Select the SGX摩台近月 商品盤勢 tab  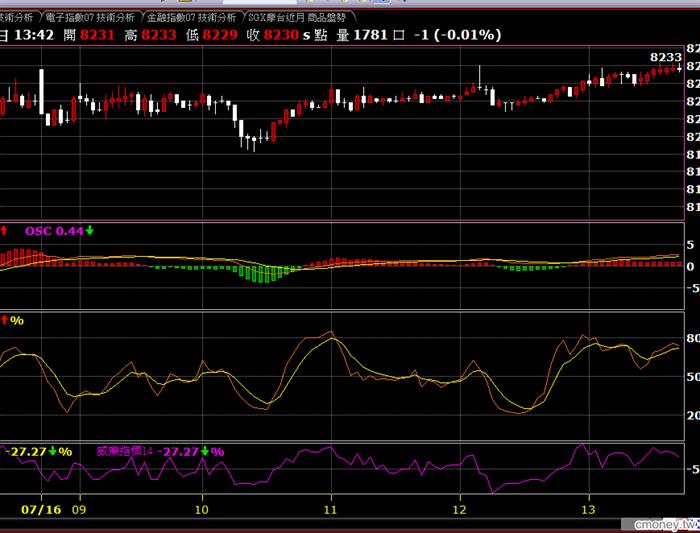(297, 17)
